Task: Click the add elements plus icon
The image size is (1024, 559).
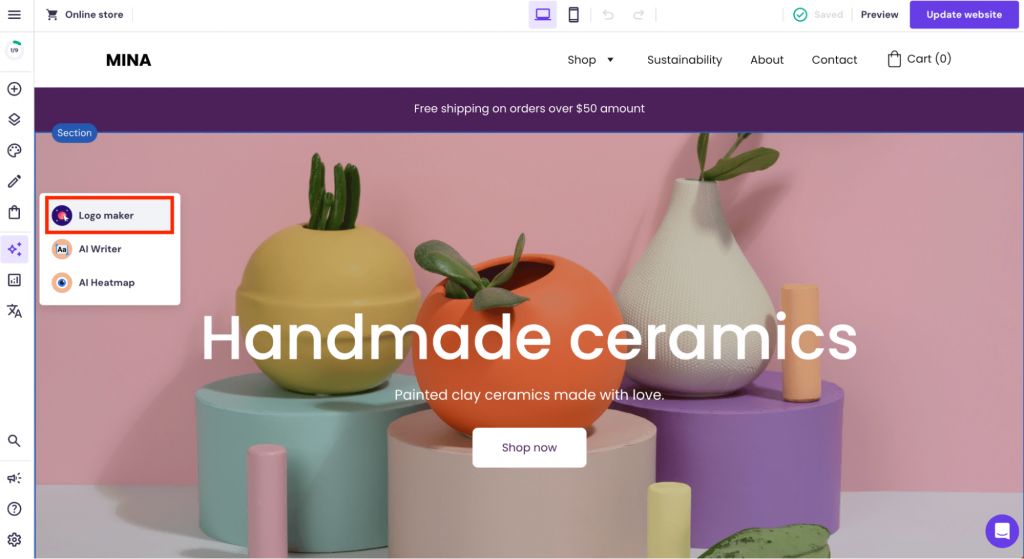Action: click(14, 89)
